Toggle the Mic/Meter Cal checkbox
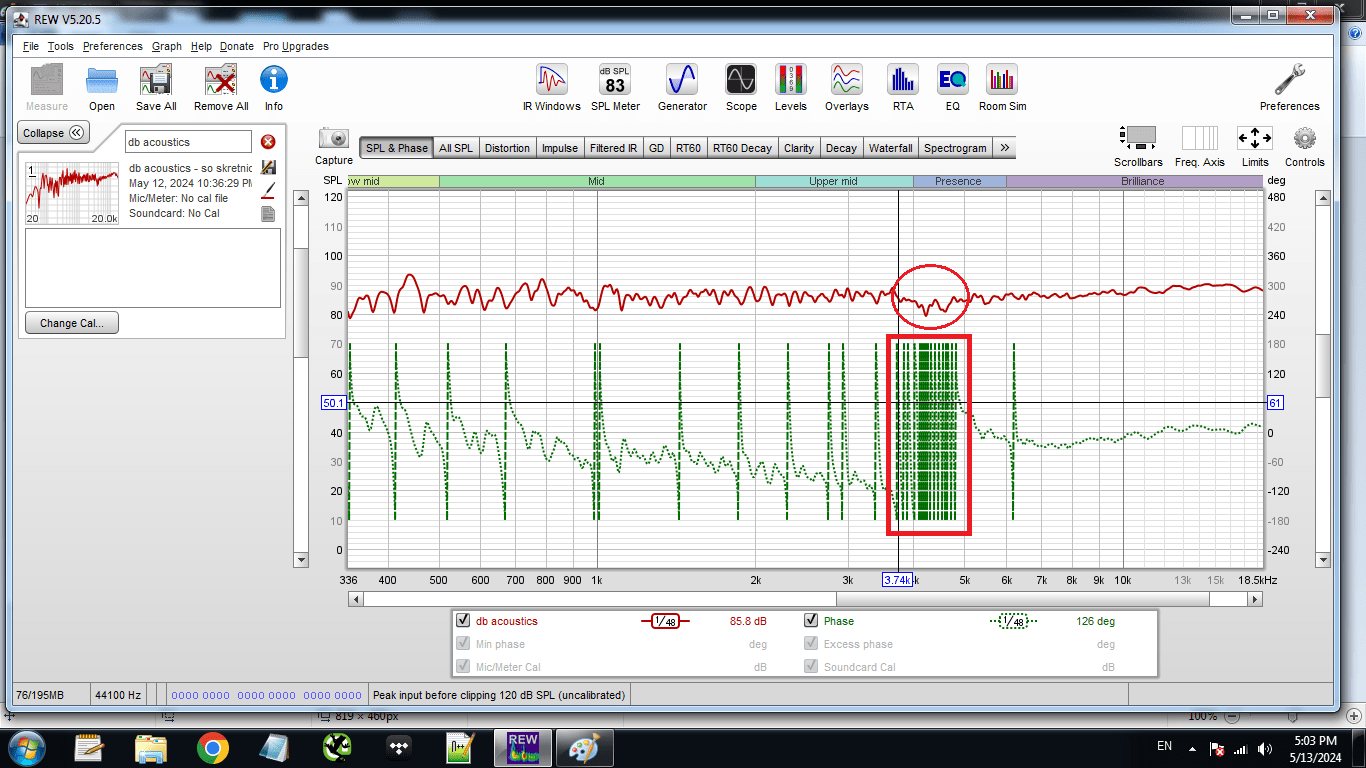Image resolution: width=1366 pixels, height=768 pixels. (463, 667)
